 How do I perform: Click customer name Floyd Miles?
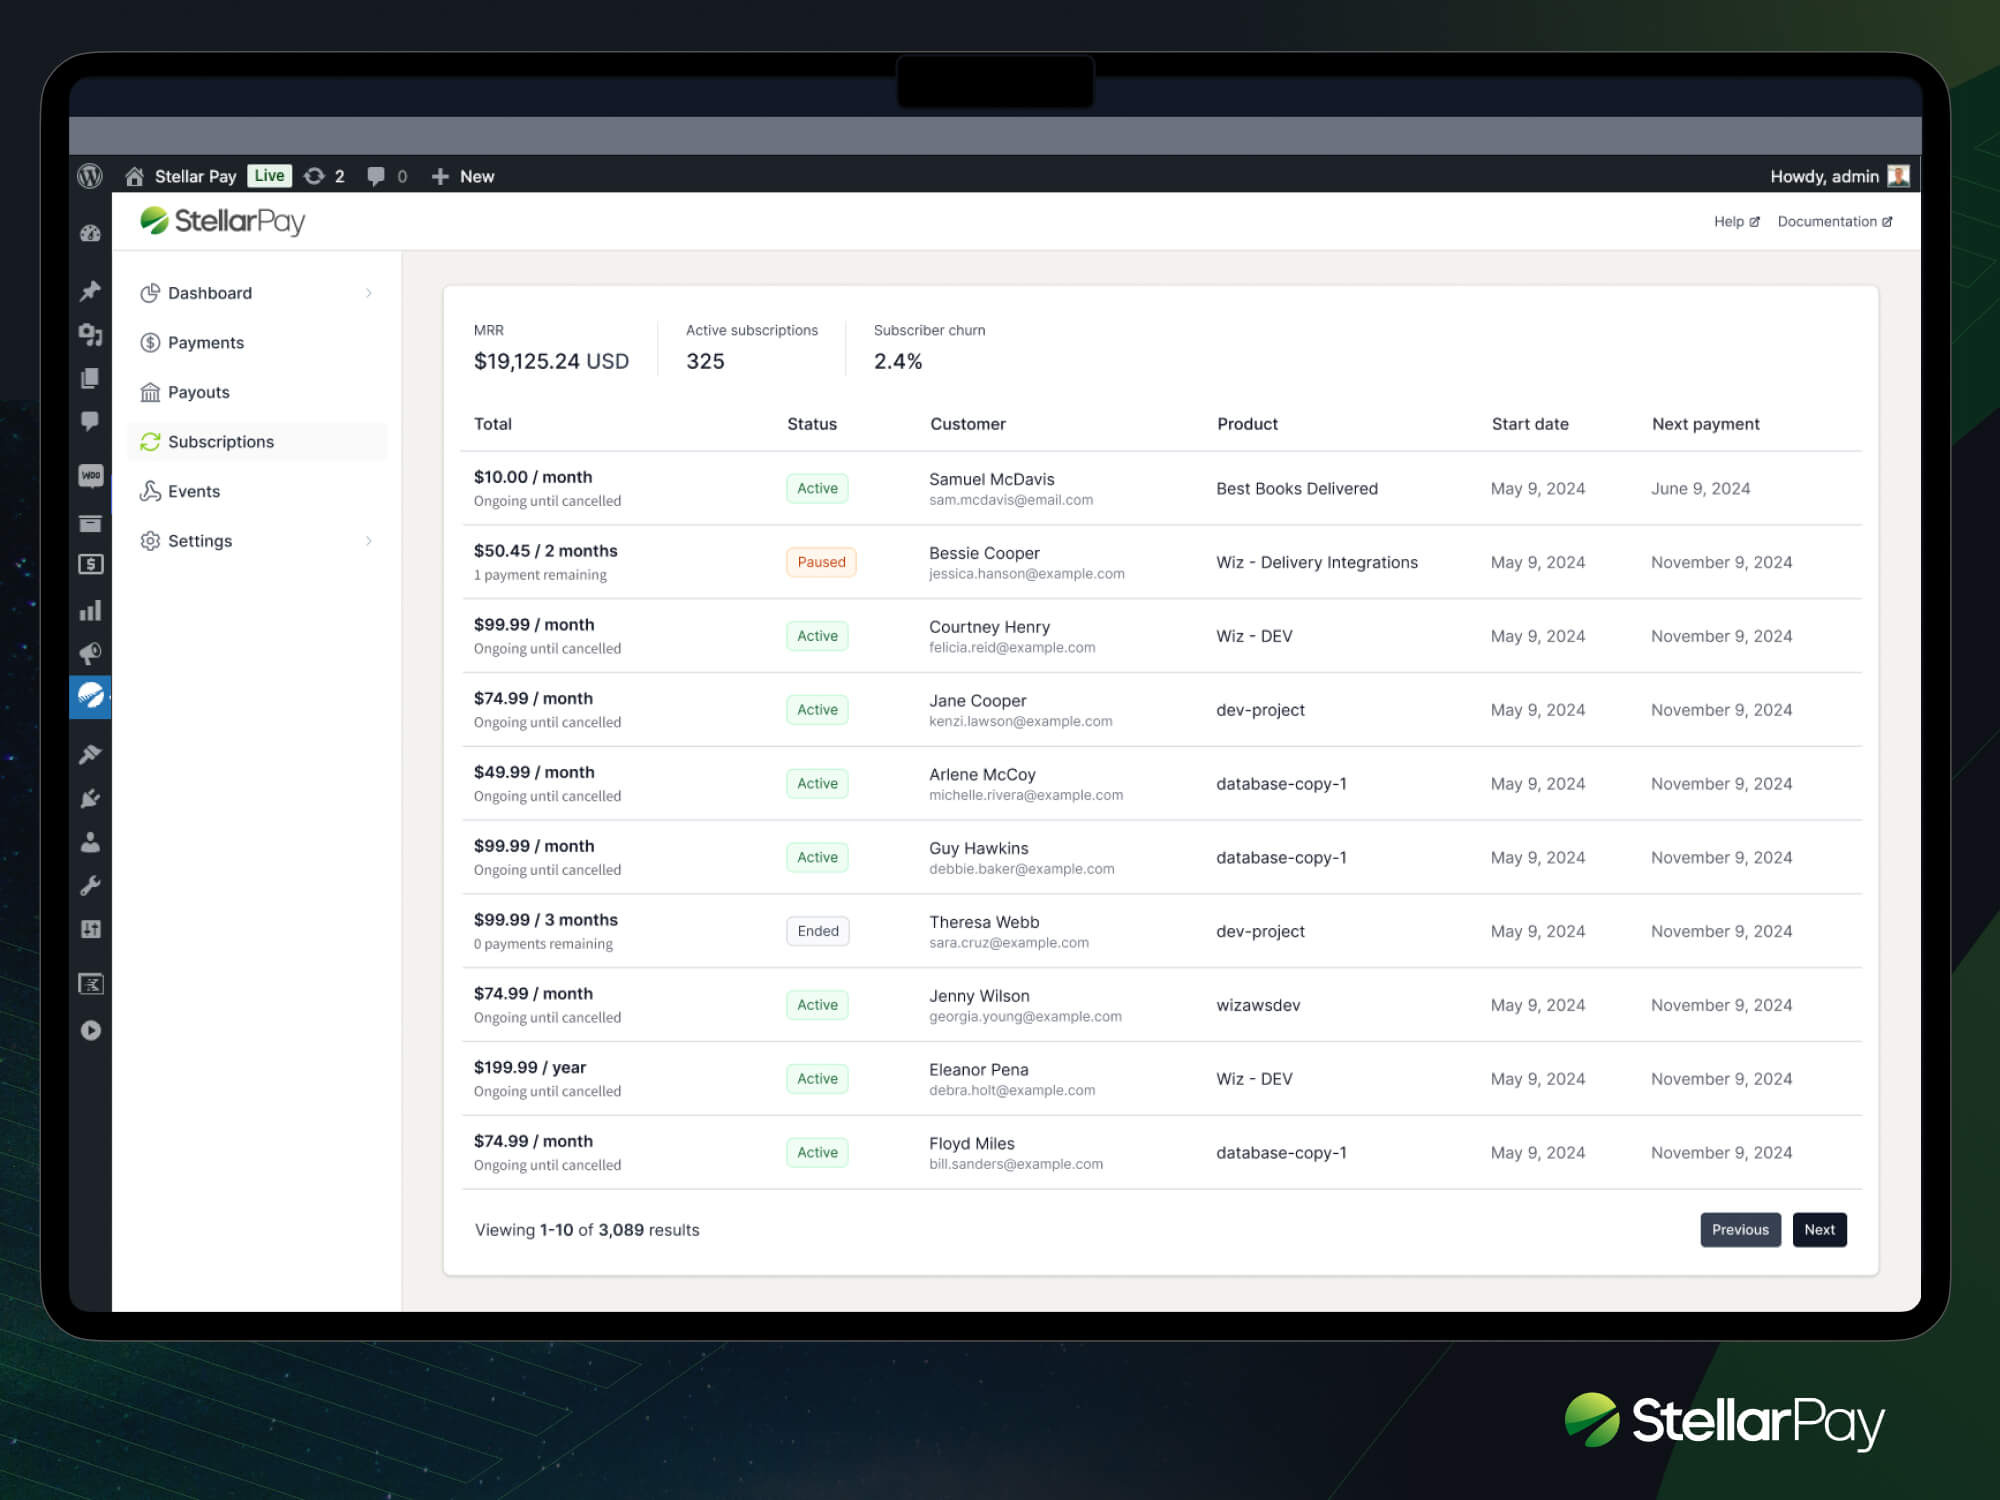click(972, 1143)
